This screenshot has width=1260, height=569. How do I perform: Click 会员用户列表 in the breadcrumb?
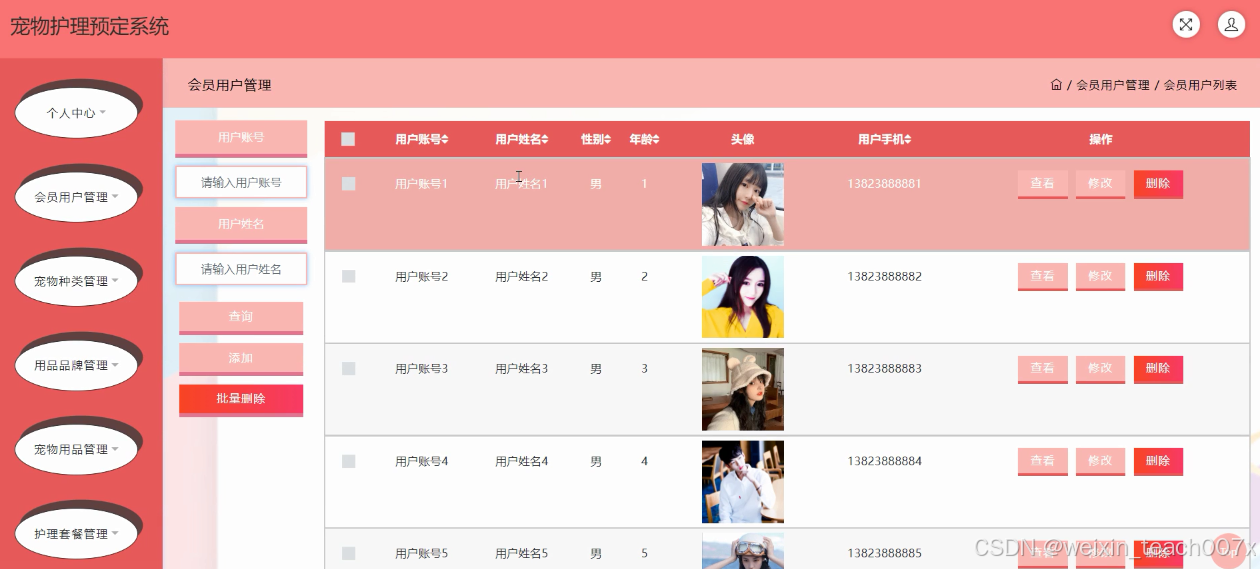(x=1200, y=85)
